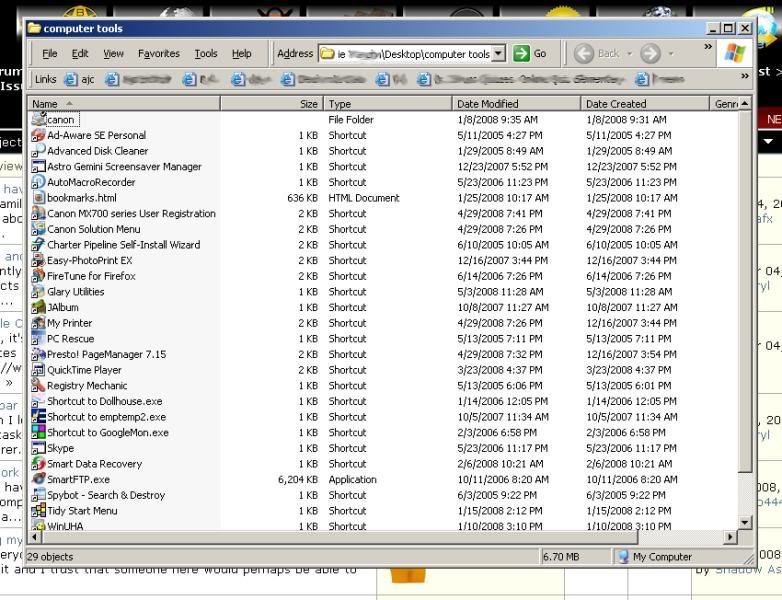Open the ajc link in Links bar

click(80, 79)
